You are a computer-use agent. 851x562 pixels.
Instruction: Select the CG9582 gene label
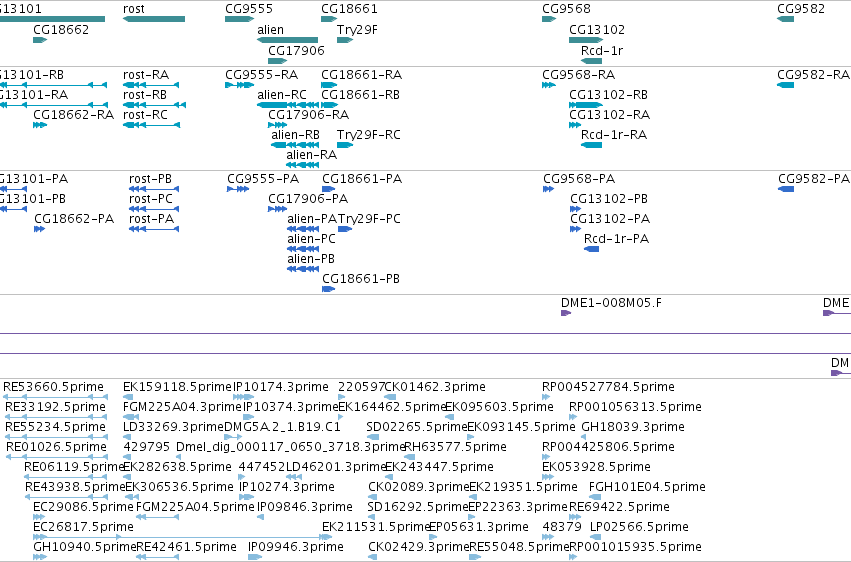click(x=801, y=9)
